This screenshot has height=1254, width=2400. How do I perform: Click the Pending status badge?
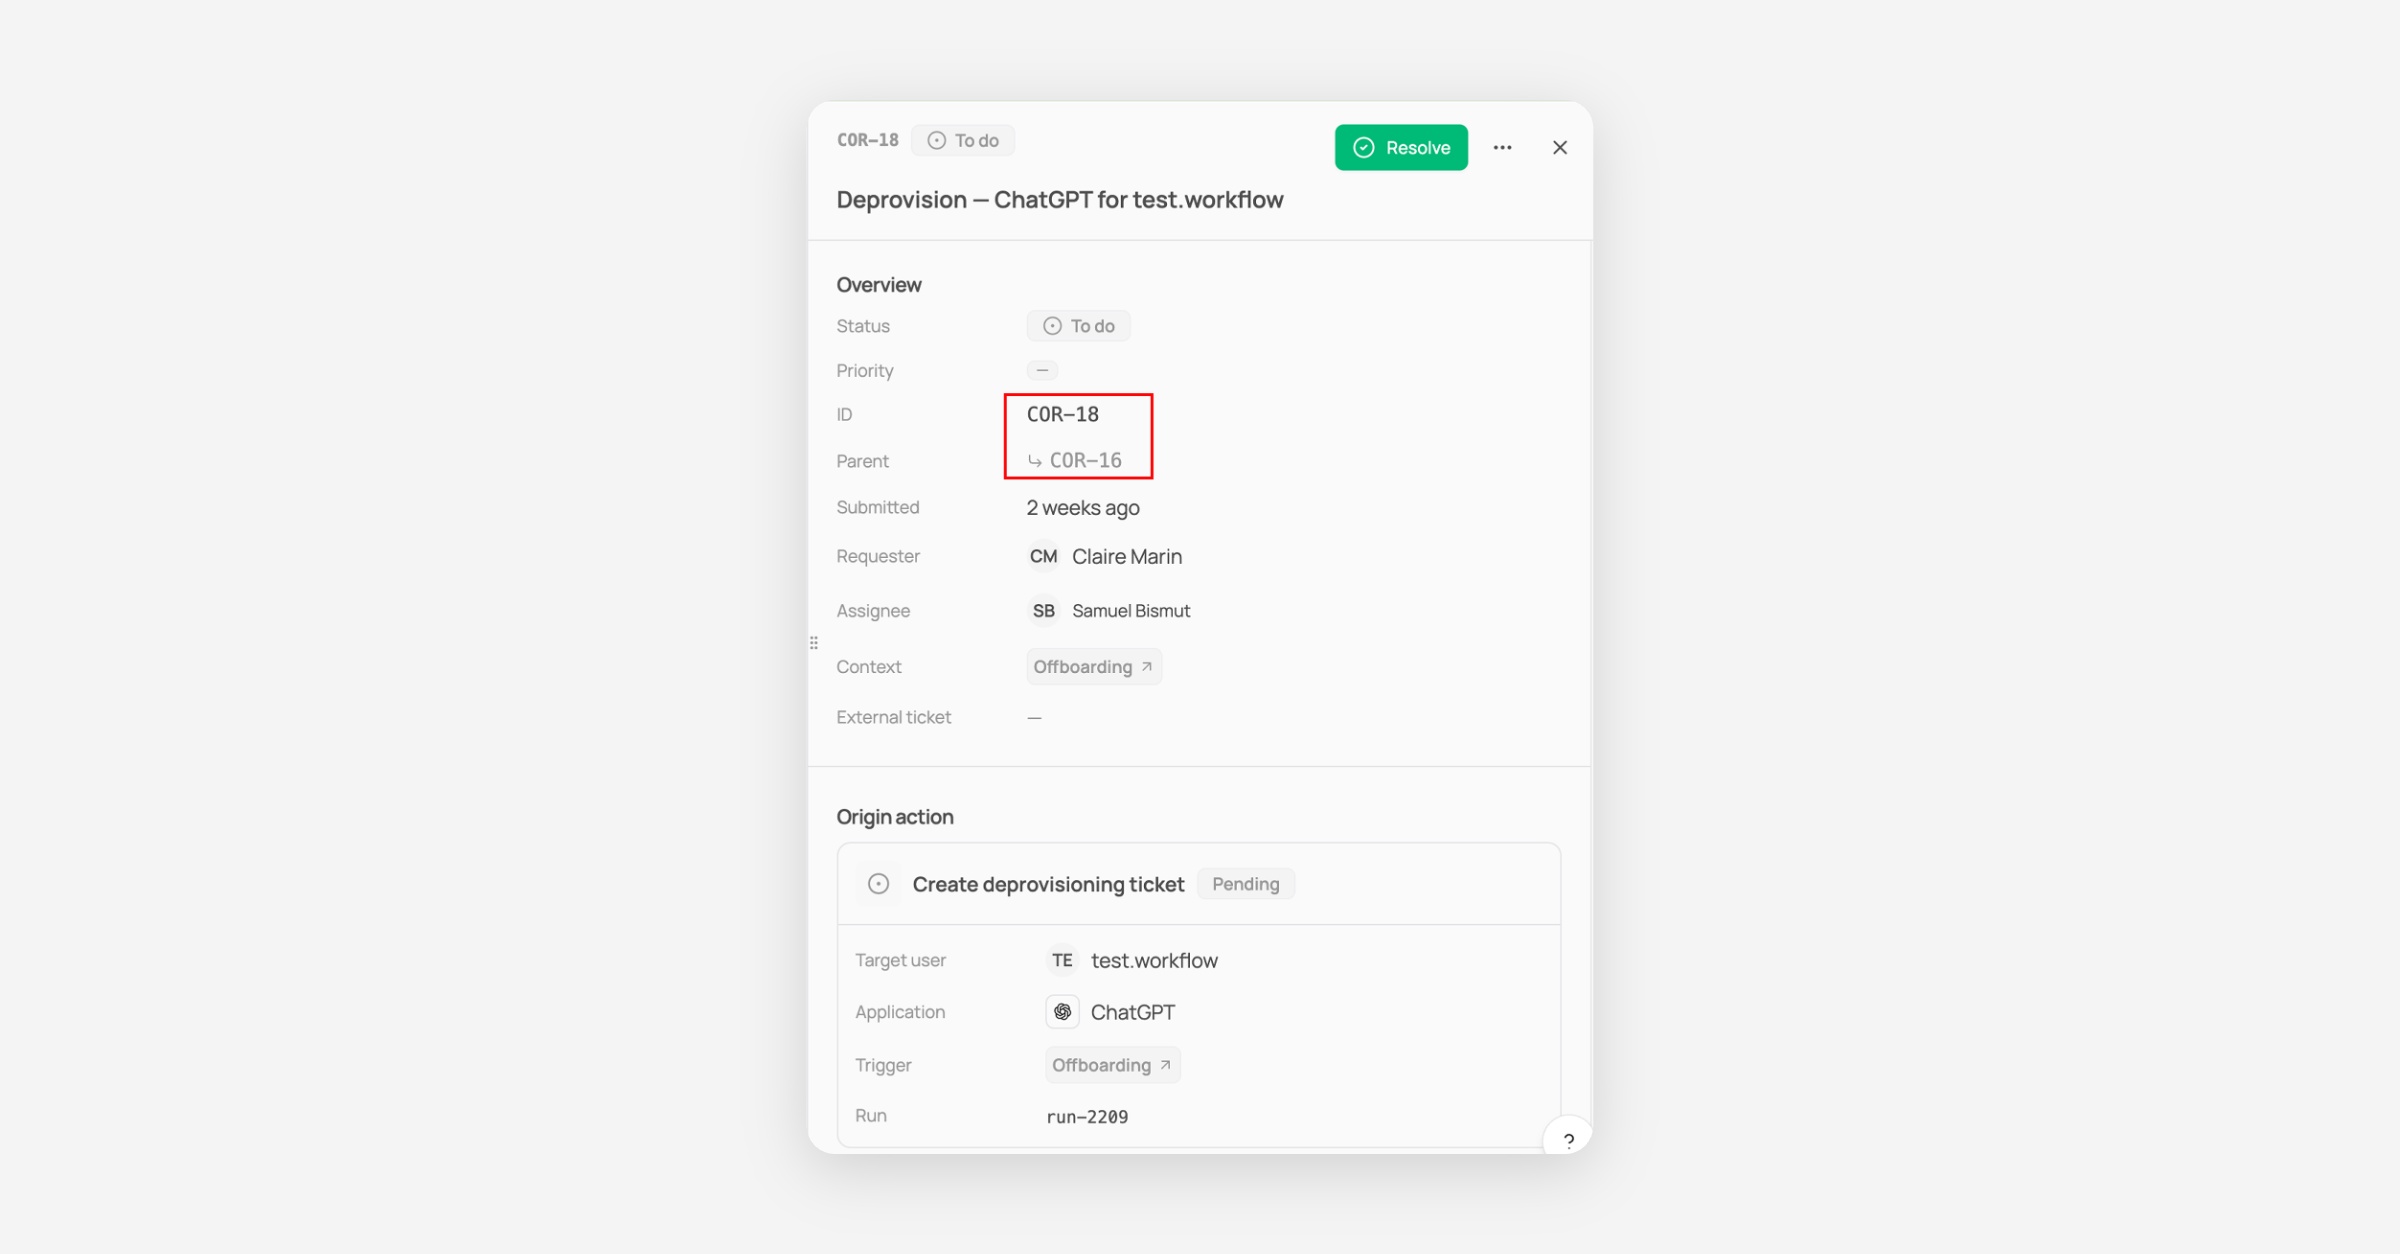1245,884
